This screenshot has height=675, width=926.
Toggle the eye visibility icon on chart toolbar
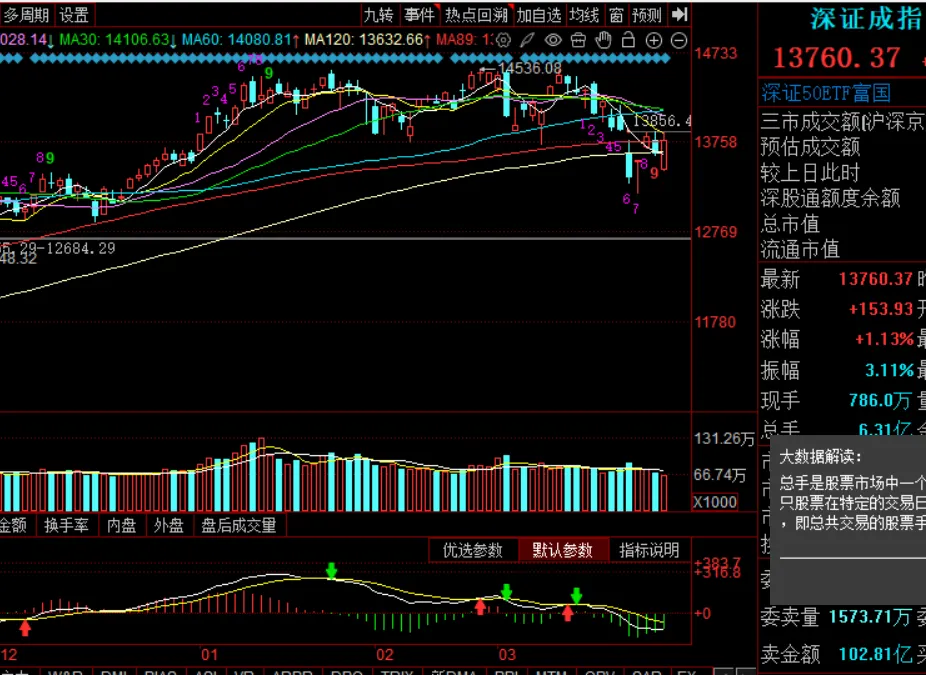pyautogui.click(x=553, y=40)
